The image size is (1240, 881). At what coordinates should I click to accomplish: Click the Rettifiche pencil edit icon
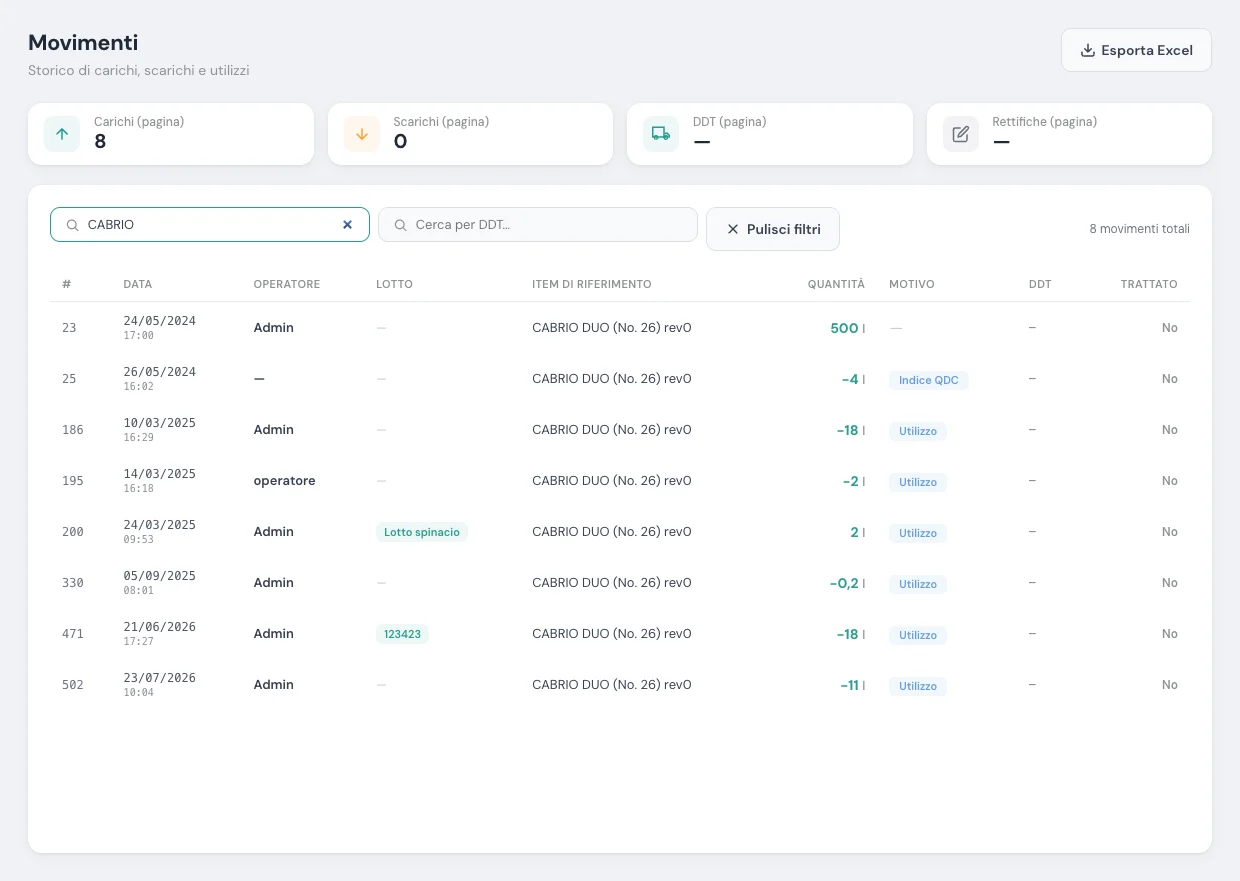pyautogui.click(x=961, y=134)
